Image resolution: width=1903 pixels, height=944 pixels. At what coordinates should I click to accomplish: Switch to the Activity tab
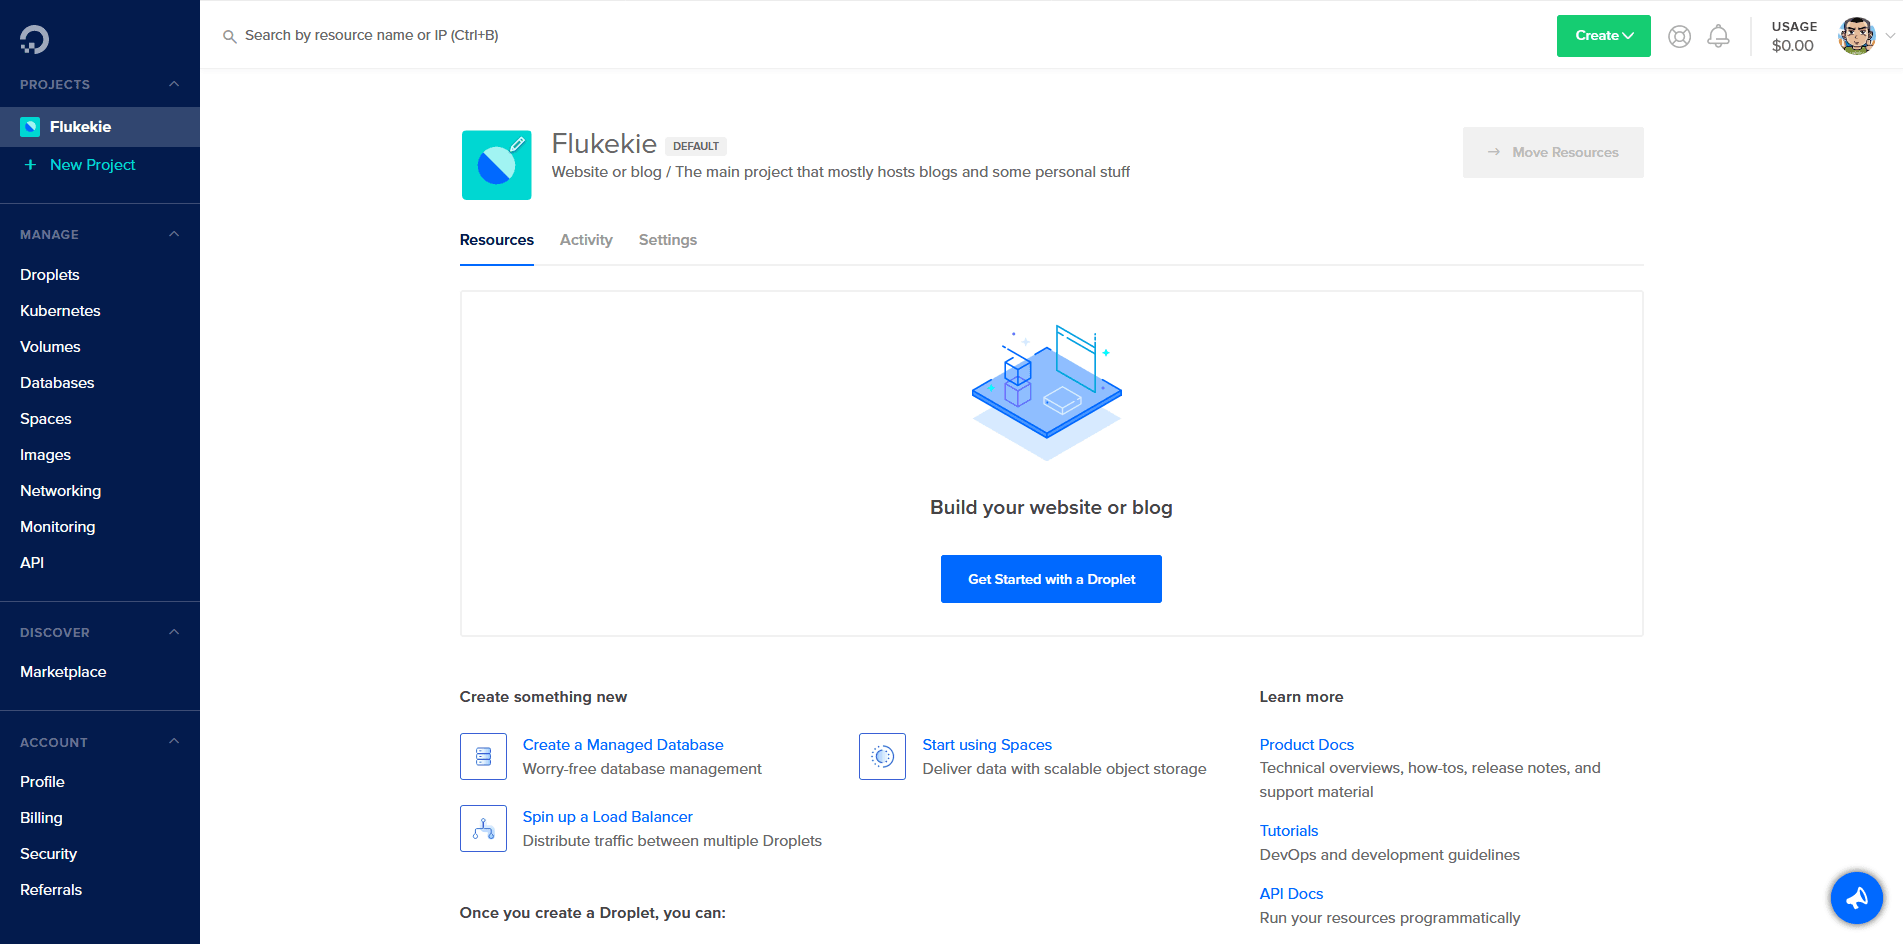coord(586,240)
